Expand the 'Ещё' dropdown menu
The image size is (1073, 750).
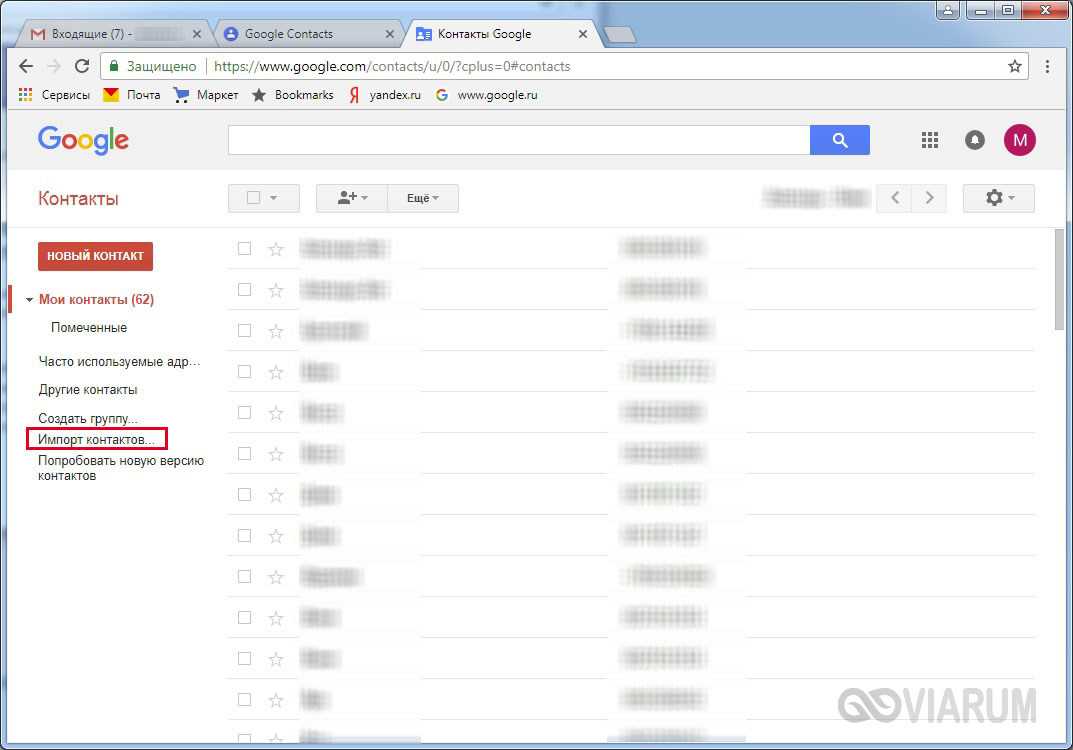[423, 198]
